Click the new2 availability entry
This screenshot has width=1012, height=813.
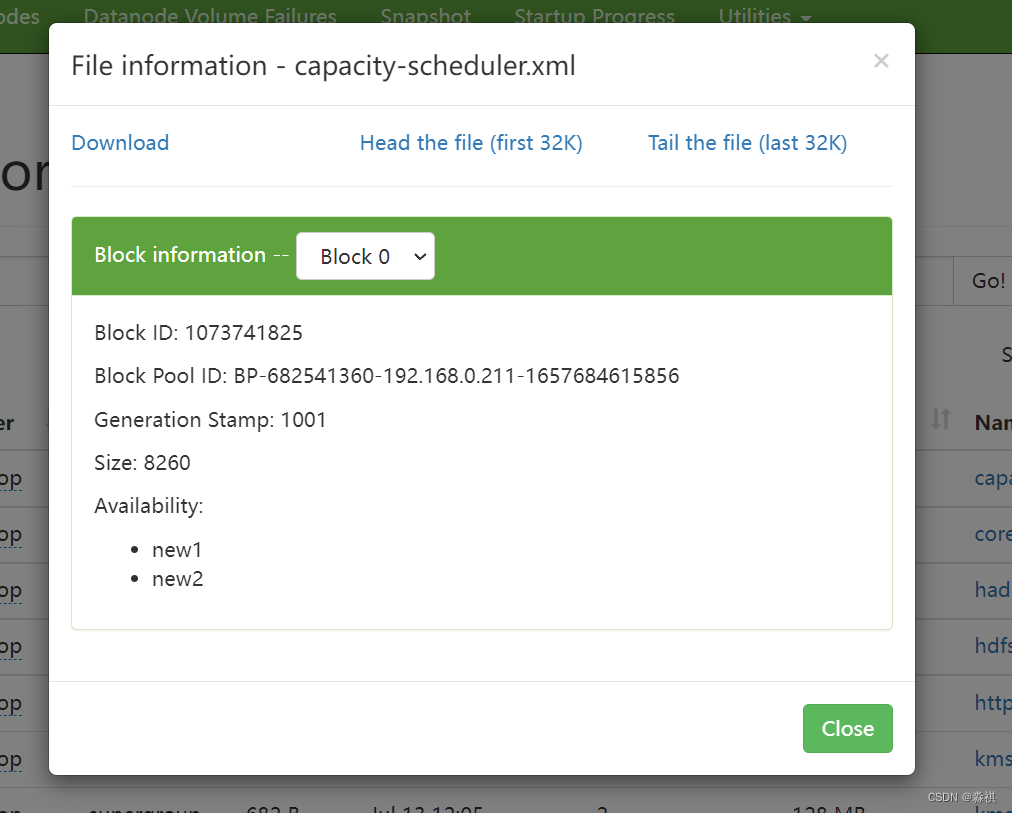[177, 579]
